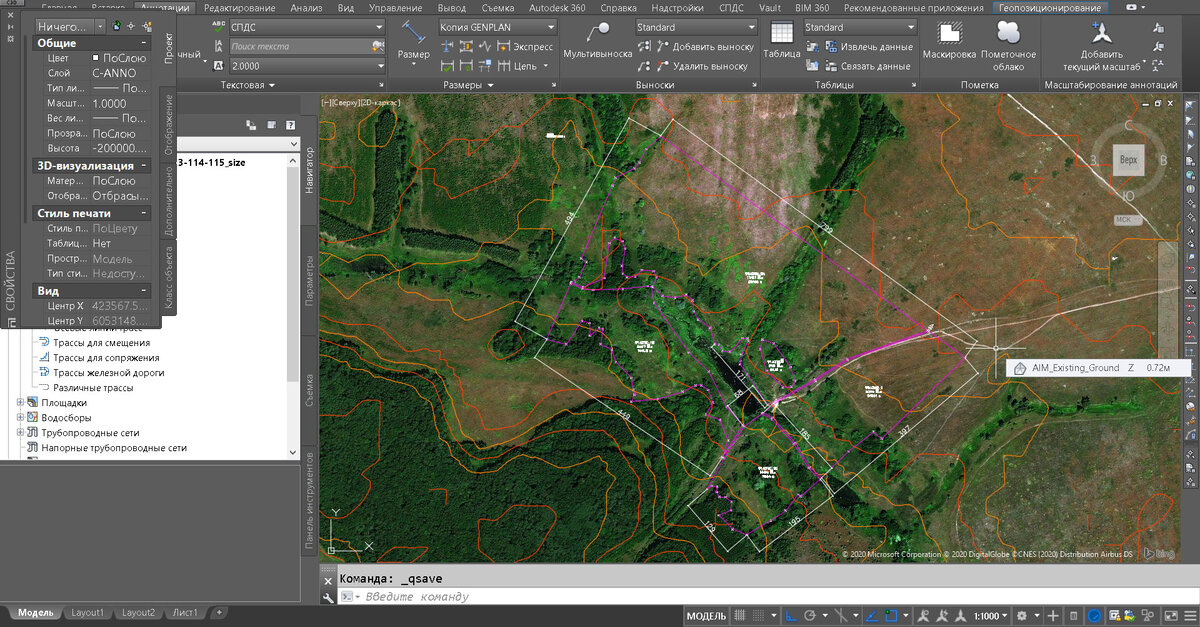Open the Анализ ribbon tab
Screen dimensions: 1200x627
coord(306,7)
